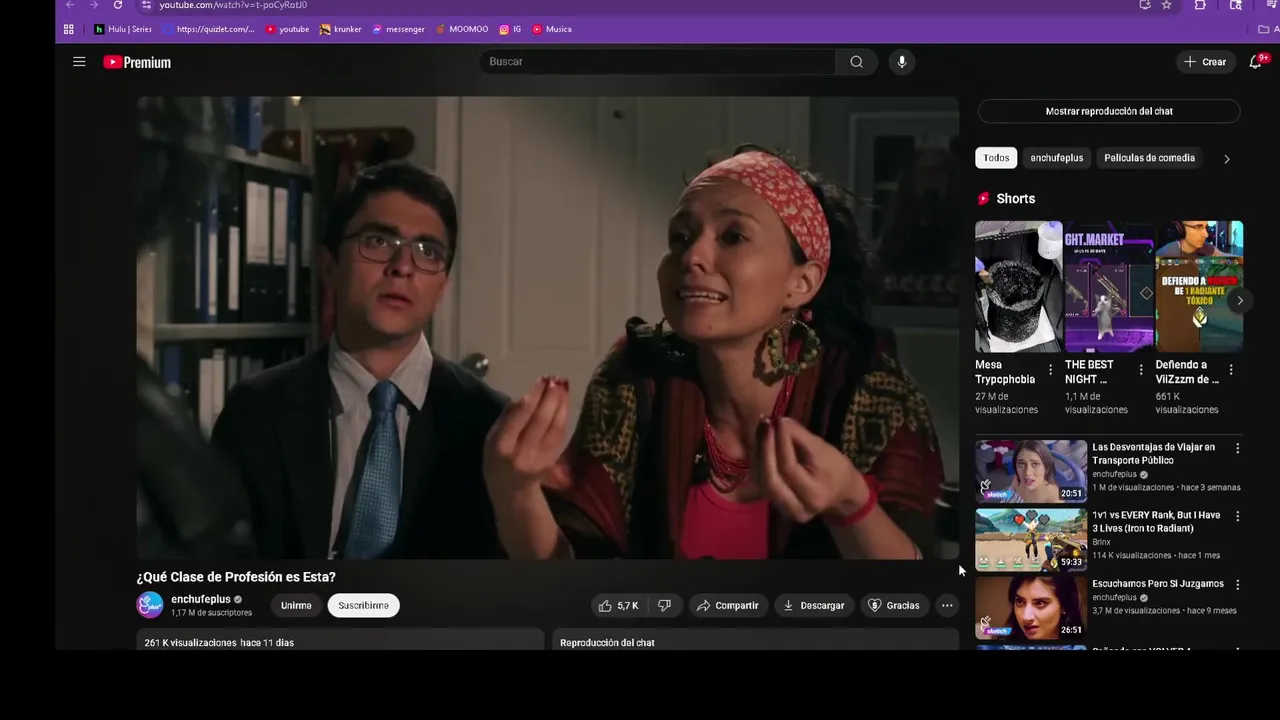This screenshot has height=720, width=1280.
Task: Focus the Buscar search field
Action: coord(658,62)
